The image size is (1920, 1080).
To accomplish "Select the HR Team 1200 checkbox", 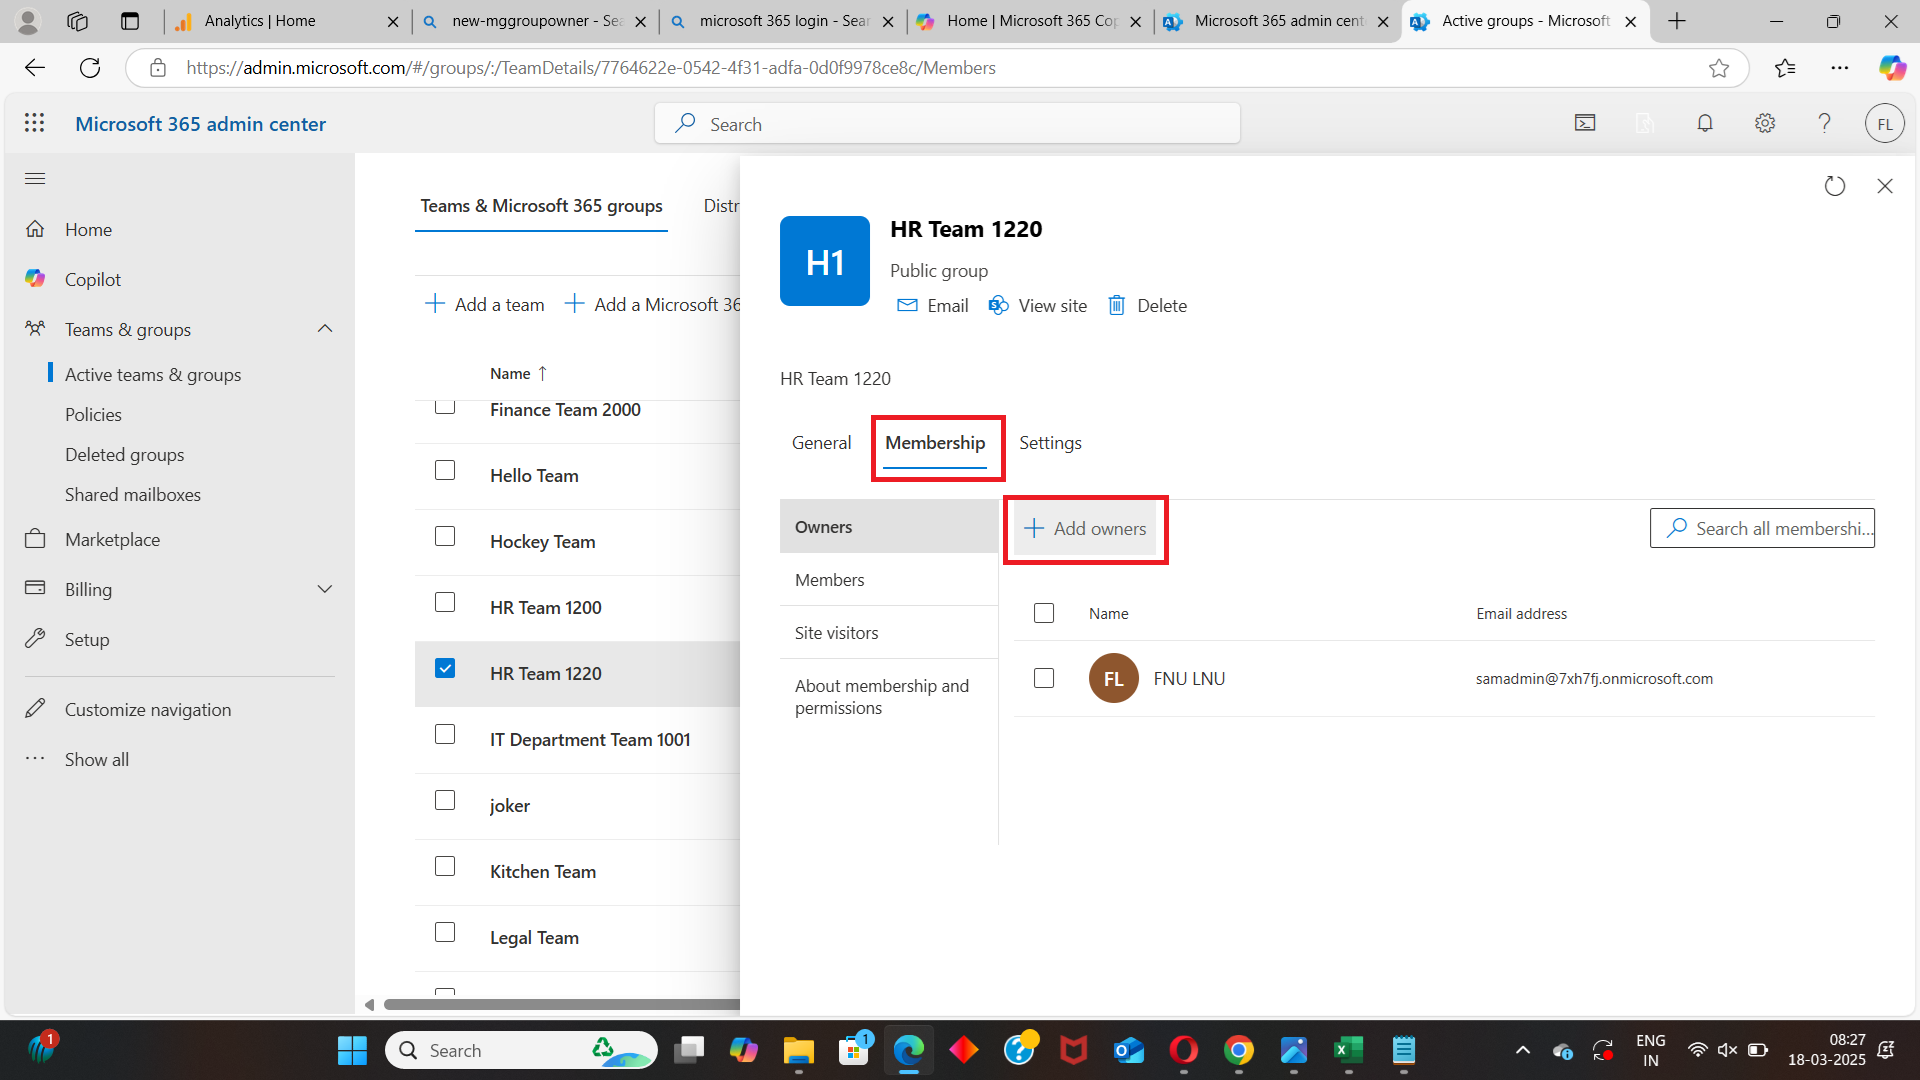I will [x=445, y=602].
